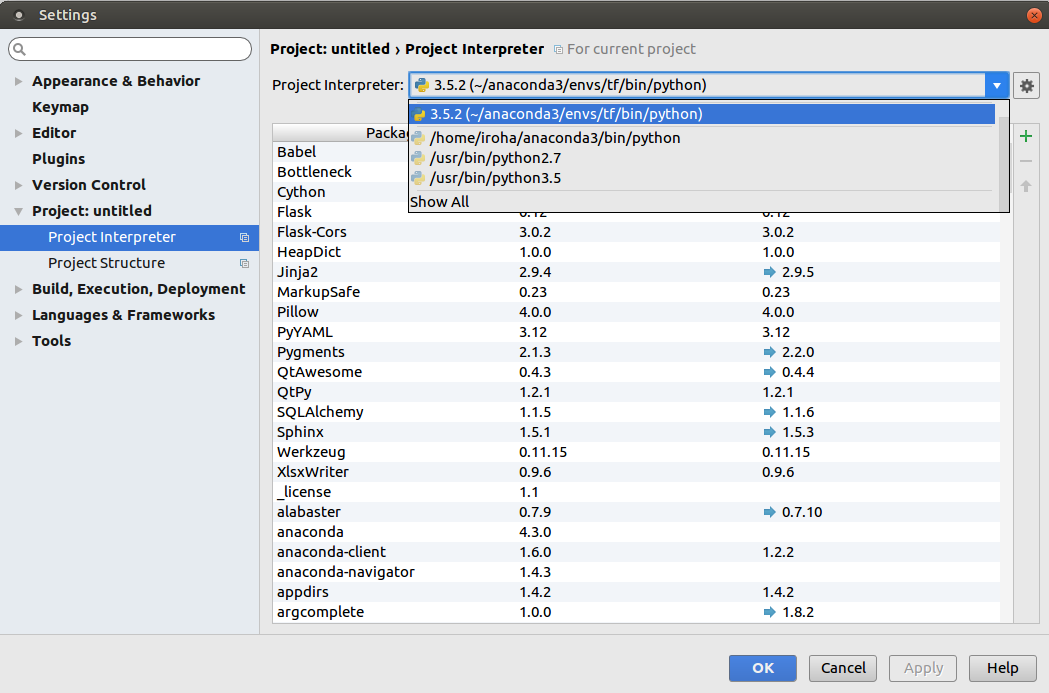Click update arrow for argcomplete 1.8.2
The image size is (1049, 693).
pos(769,613)
